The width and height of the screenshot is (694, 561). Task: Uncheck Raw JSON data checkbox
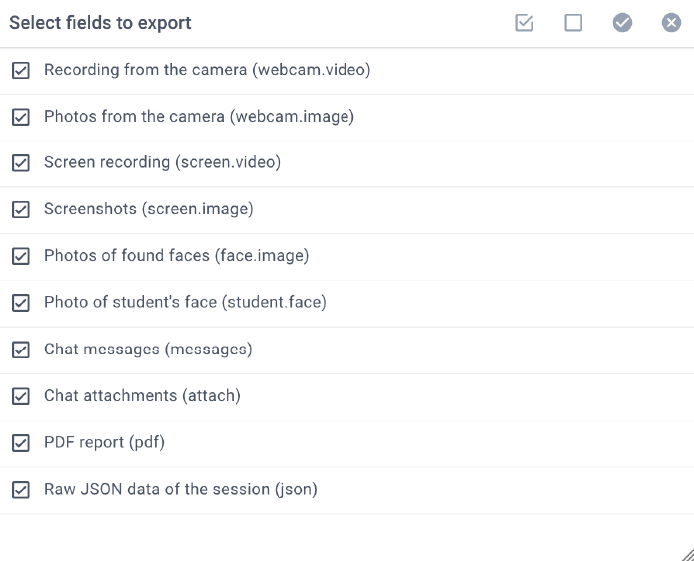tap(20, 490)
